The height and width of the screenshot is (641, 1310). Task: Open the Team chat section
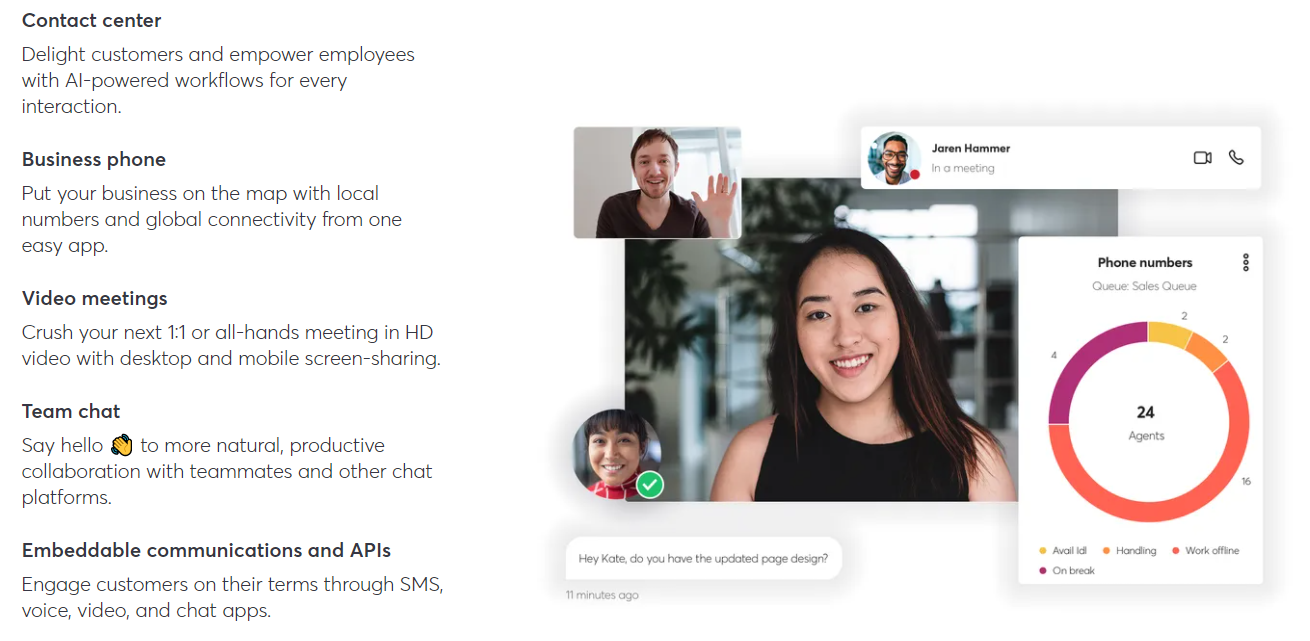click(71, 411)
